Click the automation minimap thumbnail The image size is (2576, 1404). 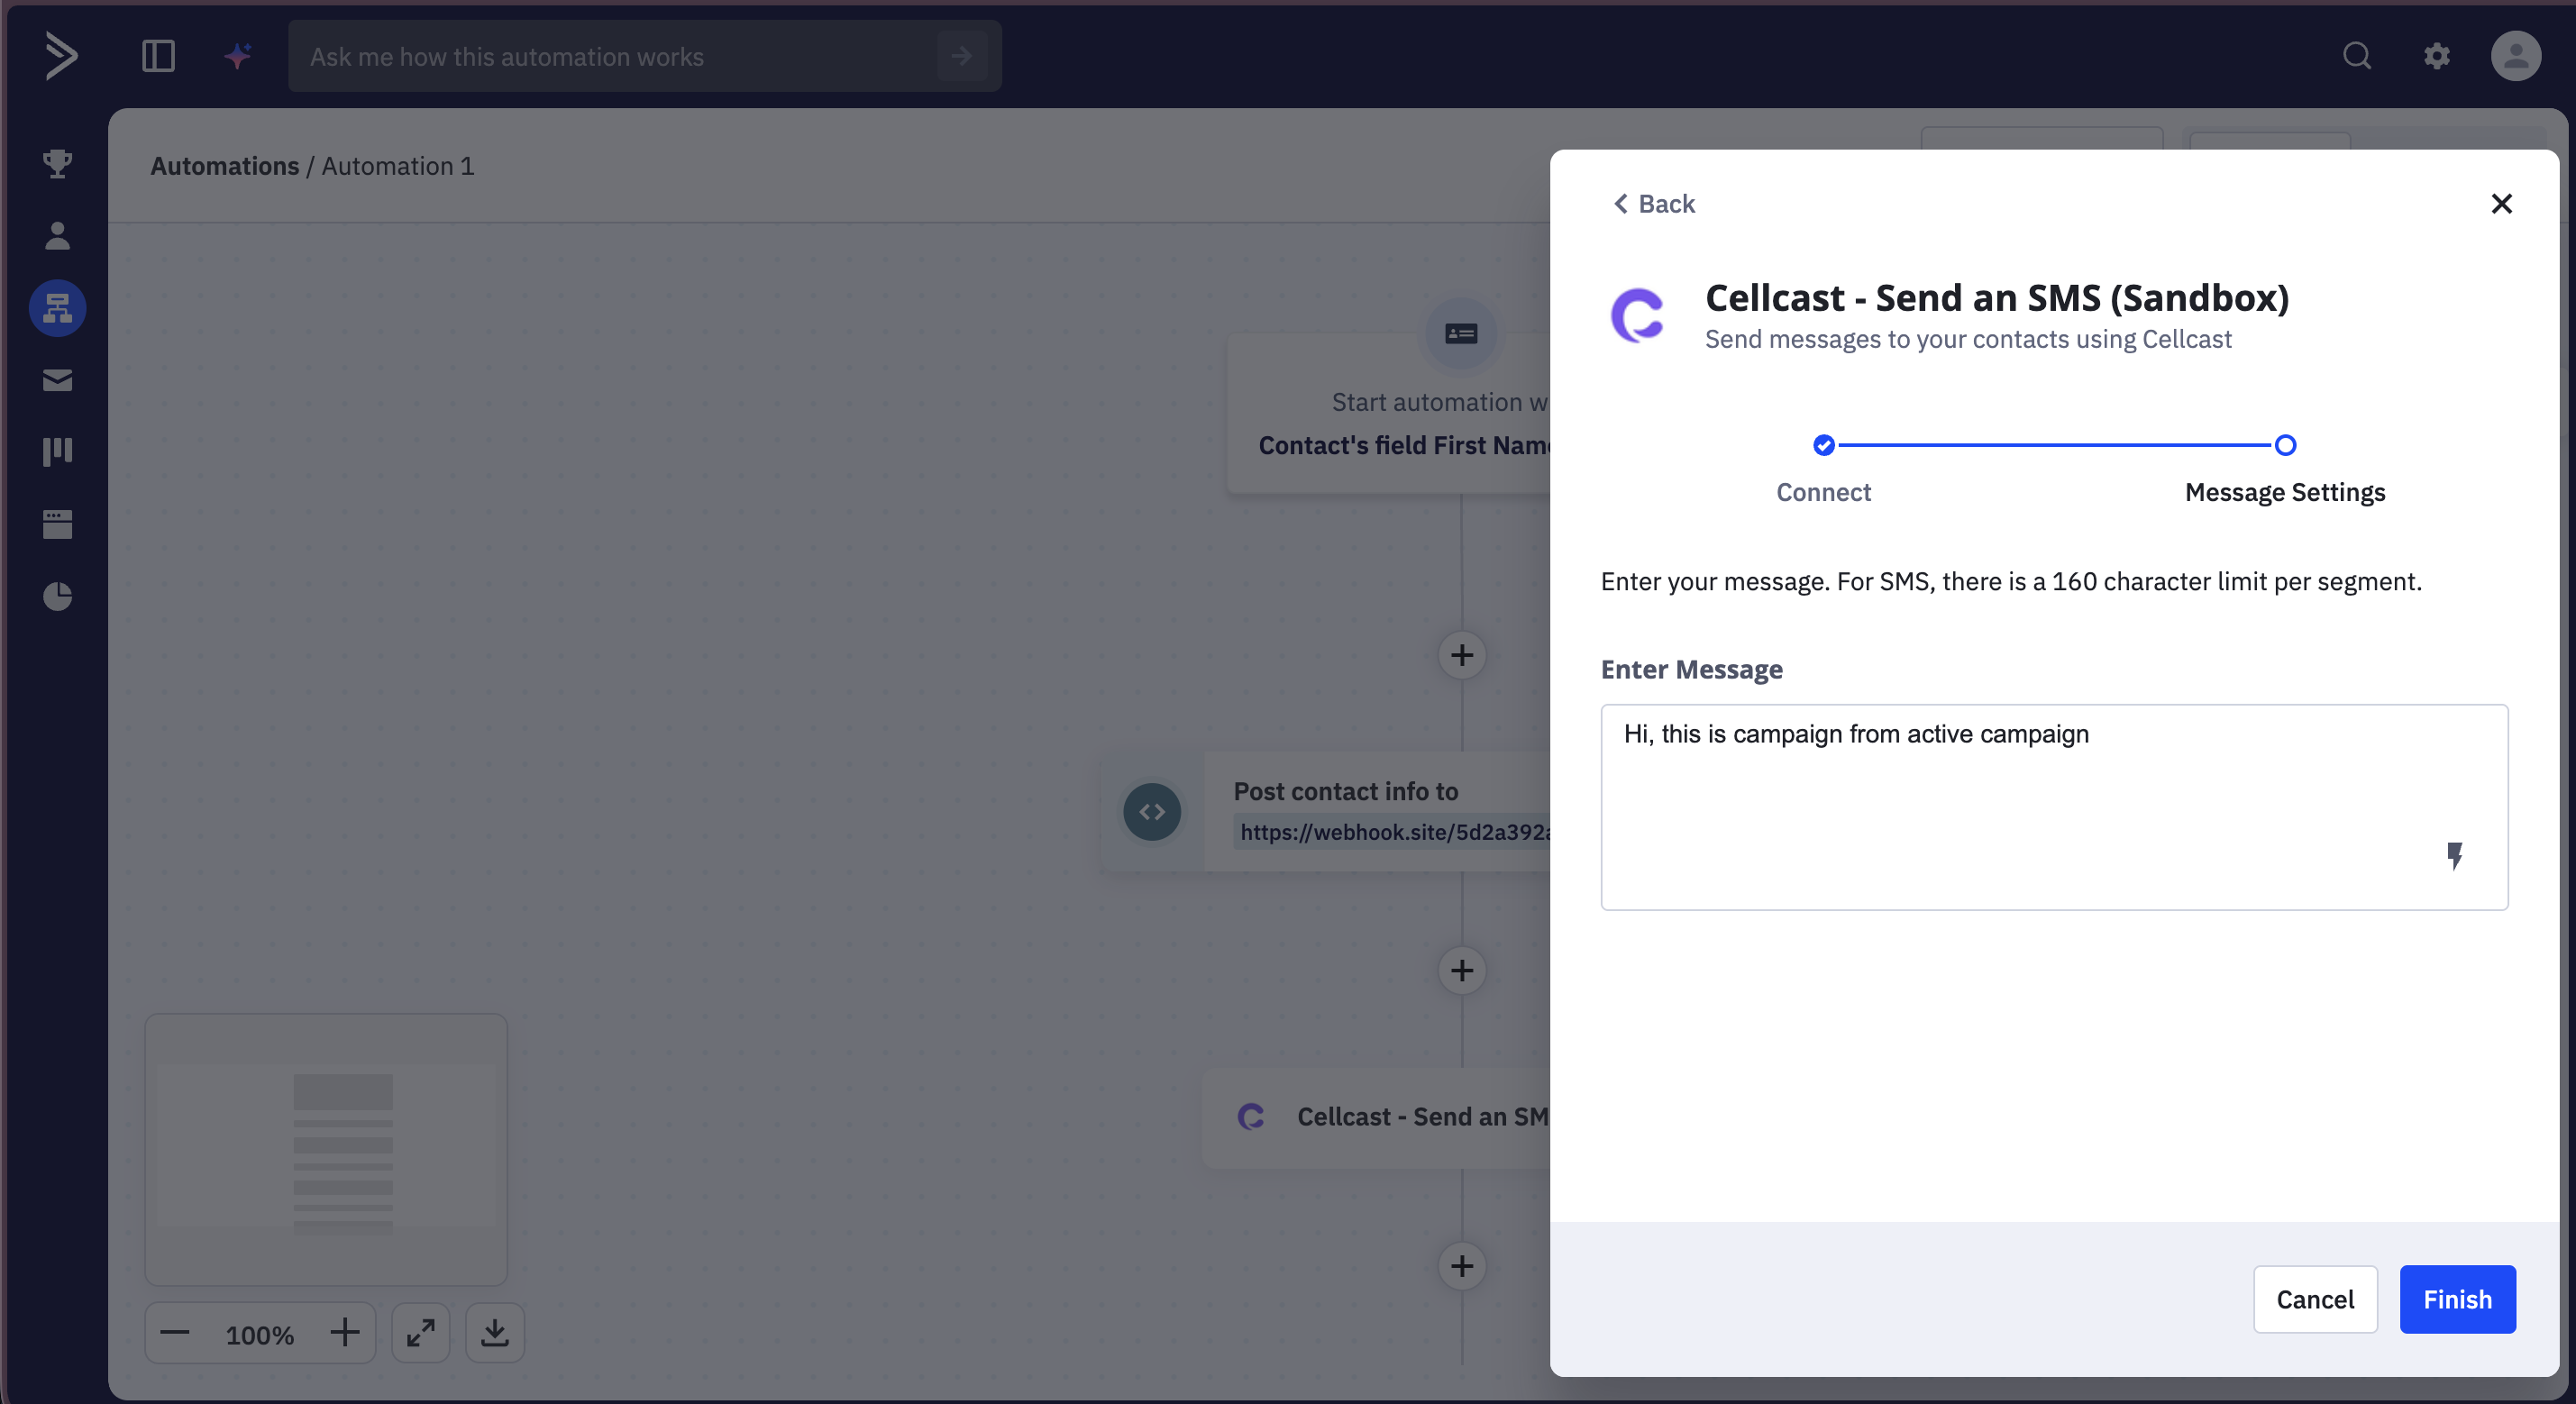coord(326,1149)
